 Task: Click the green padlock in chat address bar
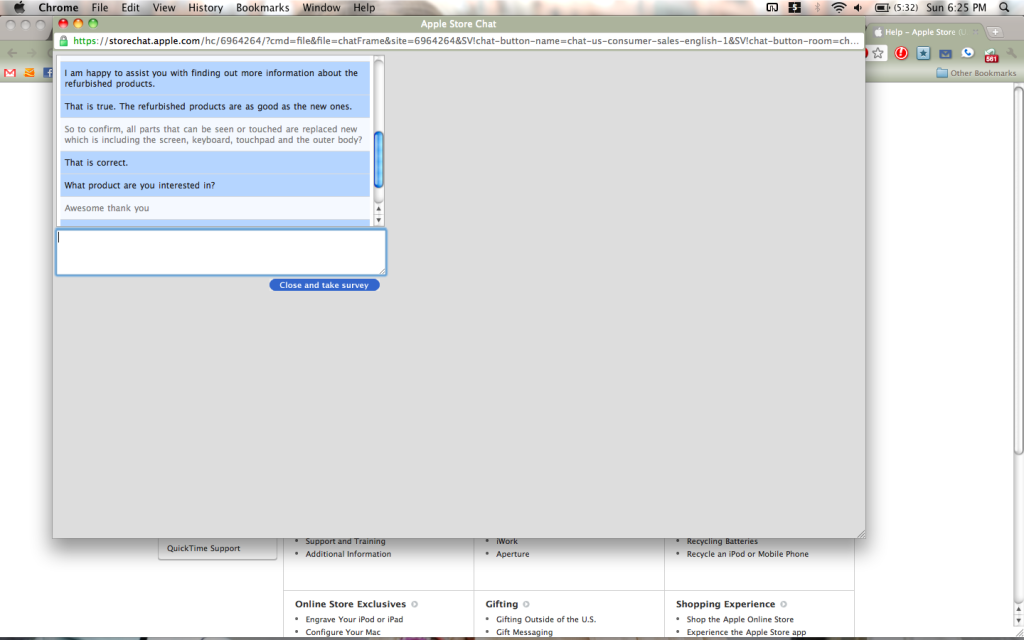coord(63,40)
